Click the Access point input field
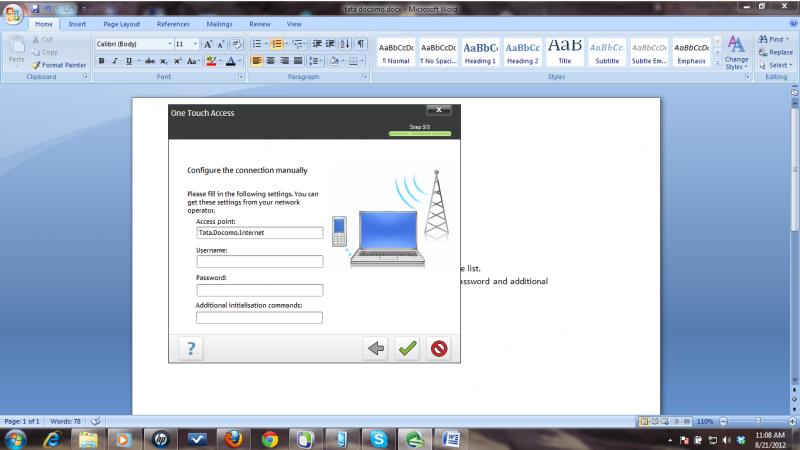 (260, 233)
